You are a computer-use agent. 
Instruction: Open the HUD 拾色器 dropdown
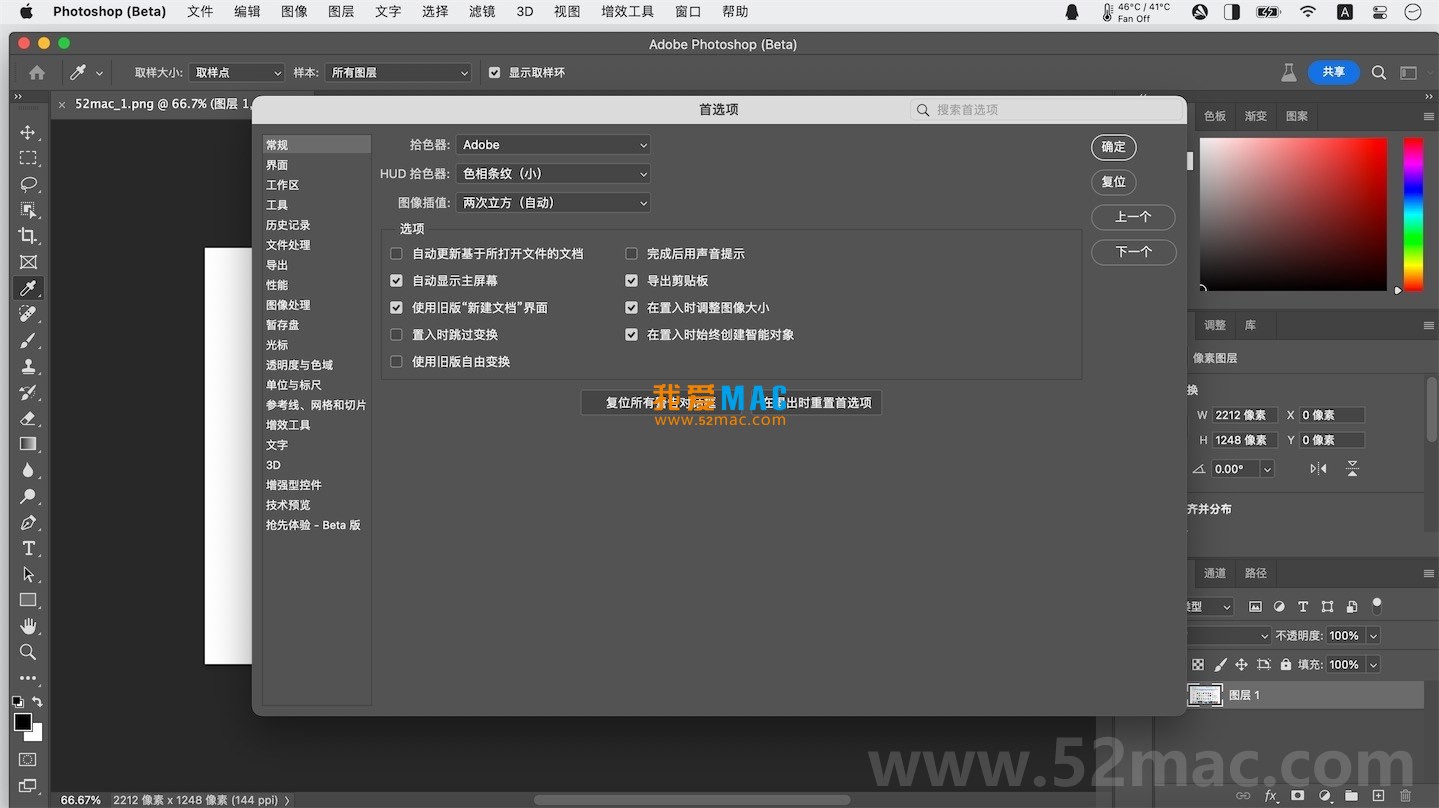(553, 174)
